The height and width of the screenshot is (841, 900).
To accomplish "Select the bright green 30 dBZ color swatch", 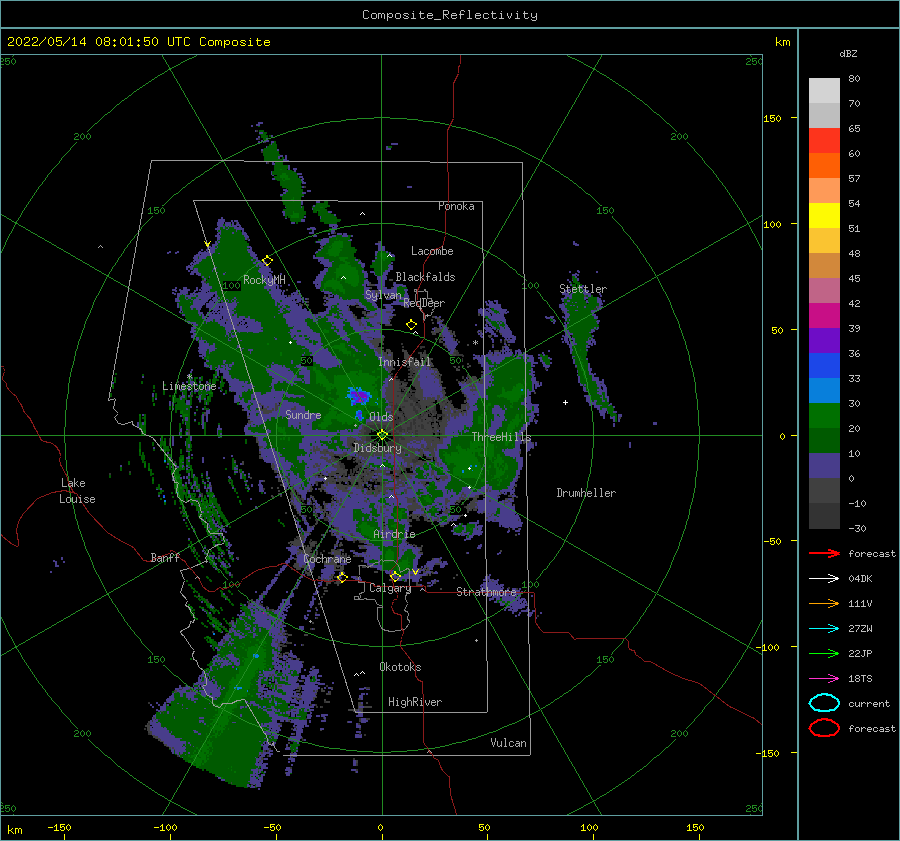I will pos(824,416).
